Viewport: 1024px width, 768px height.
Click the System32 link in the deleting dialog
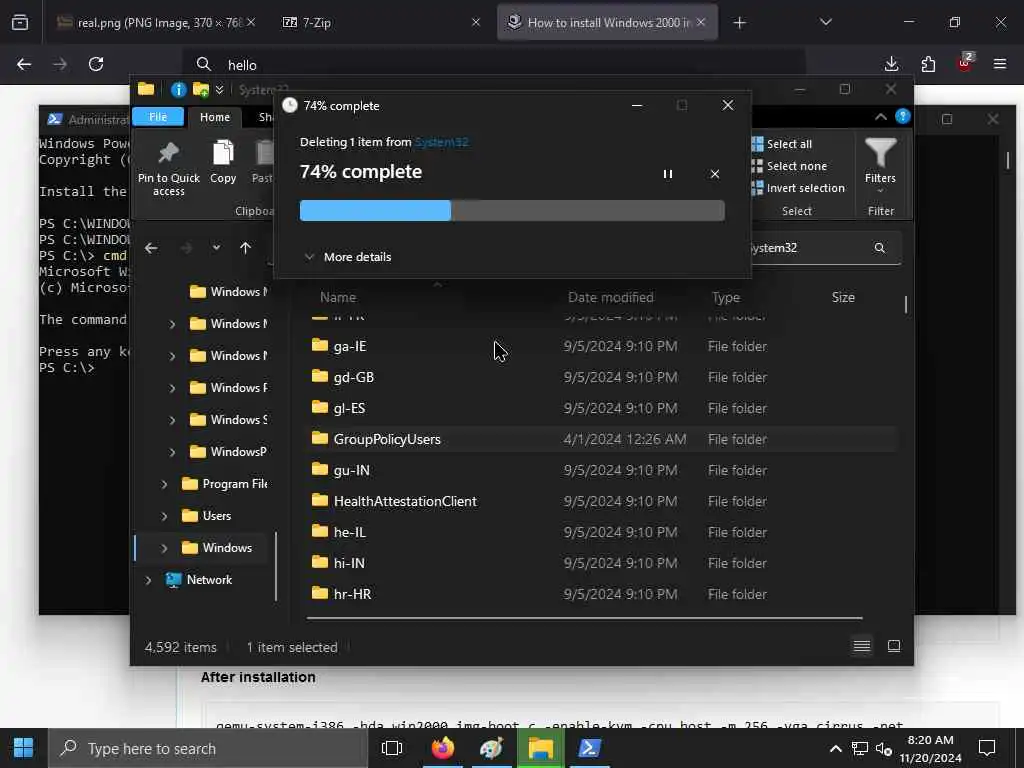pos(441,142)
